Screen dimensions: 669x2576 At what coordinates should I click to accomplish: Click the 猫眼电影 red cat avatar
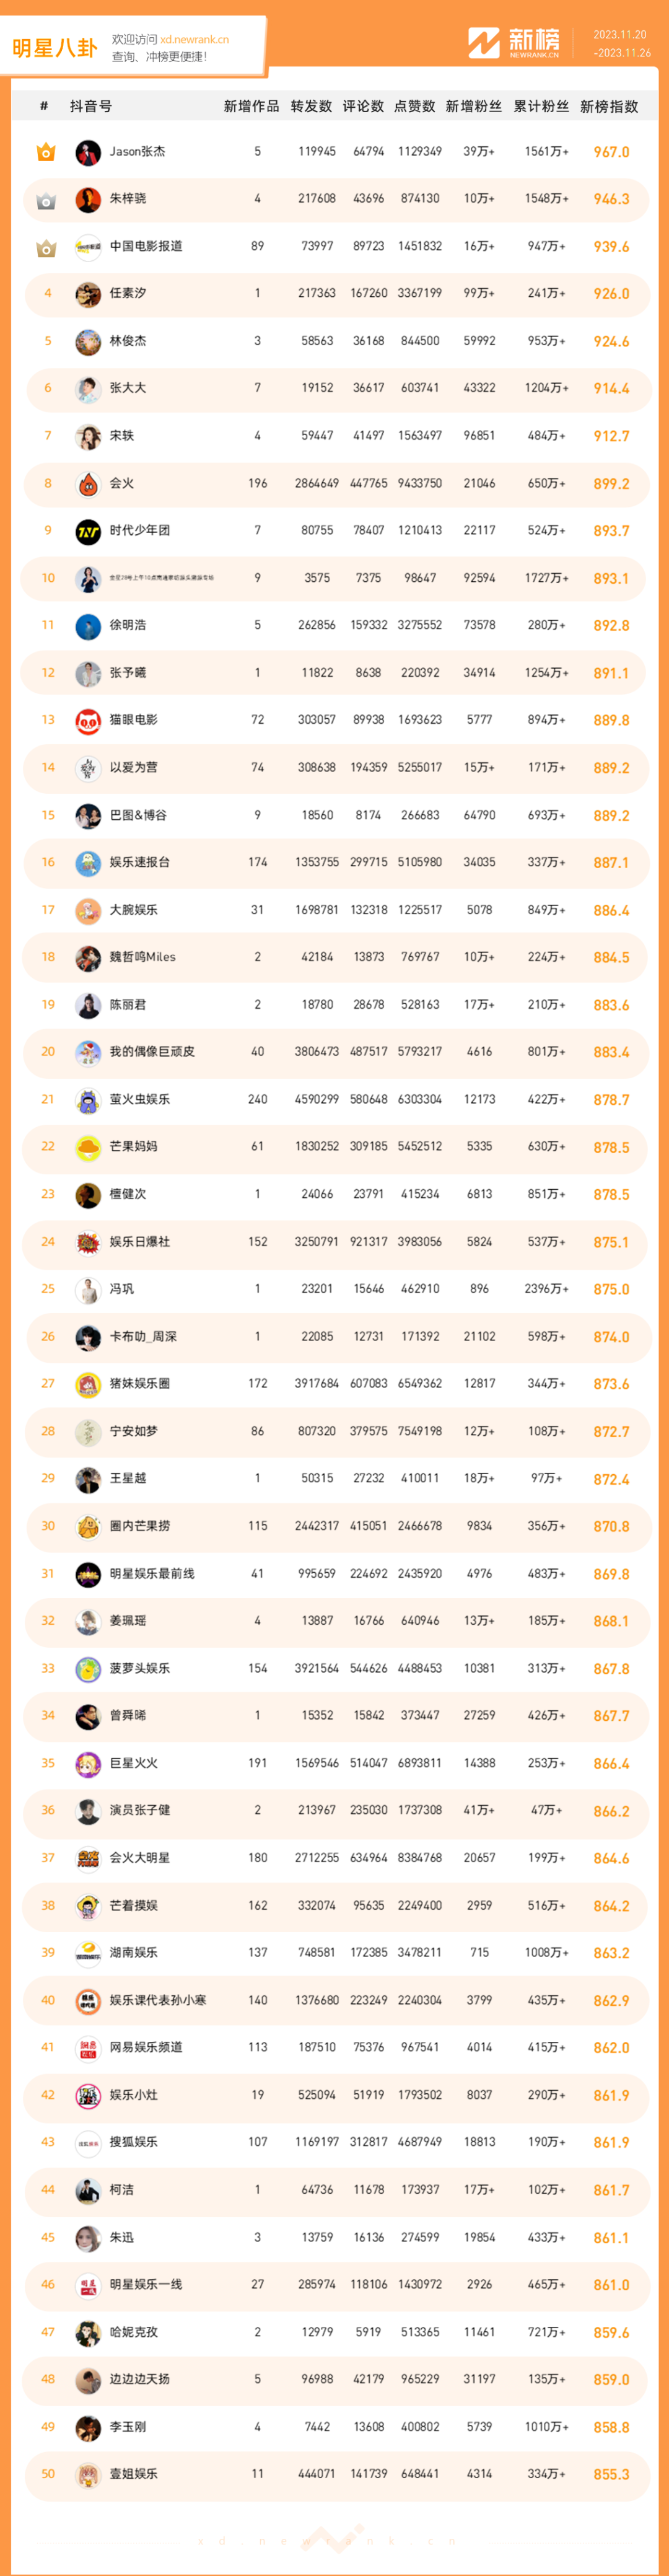tap(88, 720)
